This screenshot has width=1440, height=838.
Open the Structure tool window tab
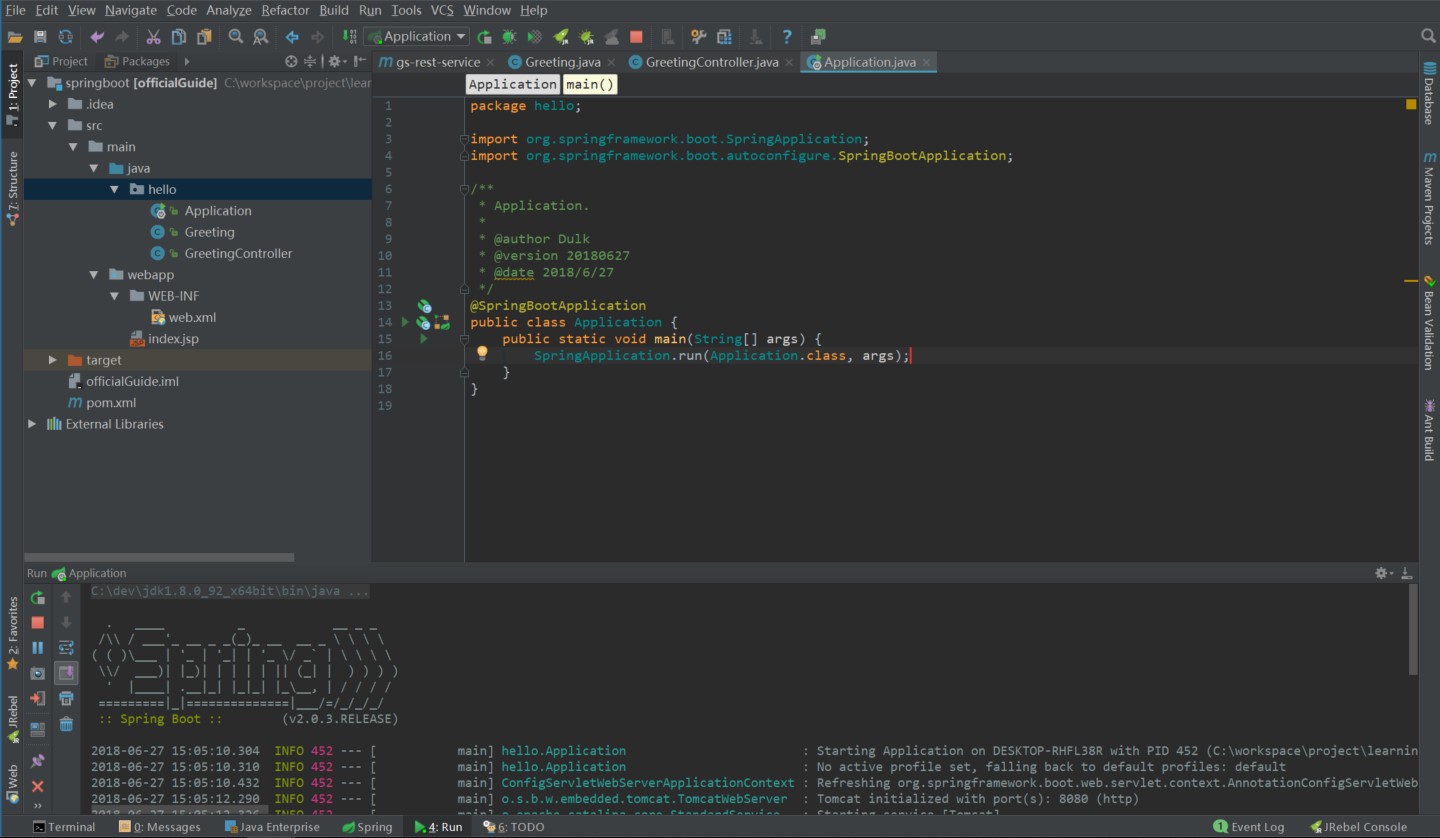pos(12,187)
